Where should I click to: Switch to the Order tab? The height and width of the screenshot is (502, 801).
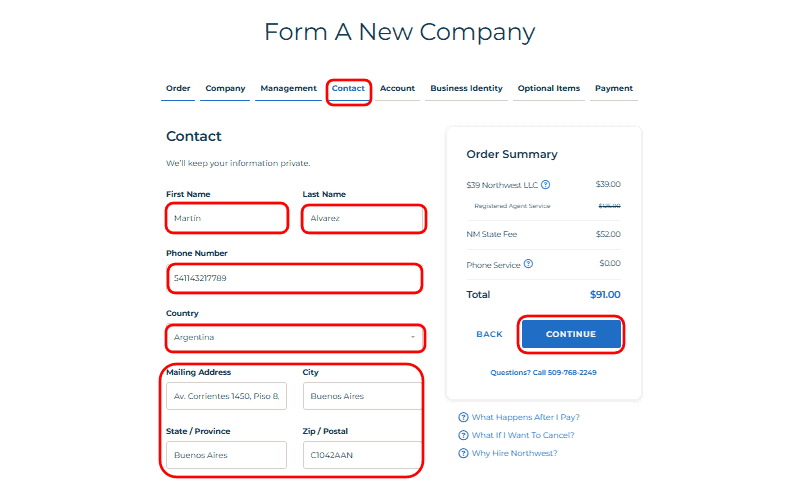[x=178, y=89]
